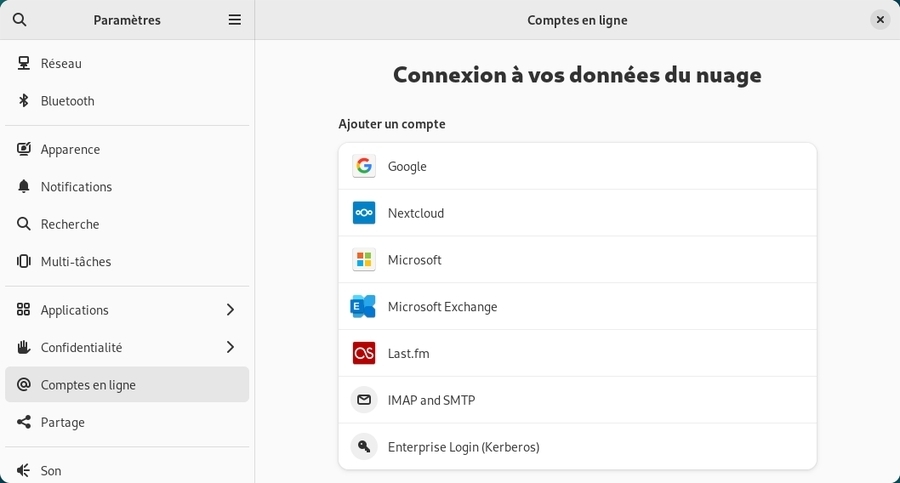The image size is (900, 483).
Task: Click the Recherche magnifier icon in list
Action: 24,224
